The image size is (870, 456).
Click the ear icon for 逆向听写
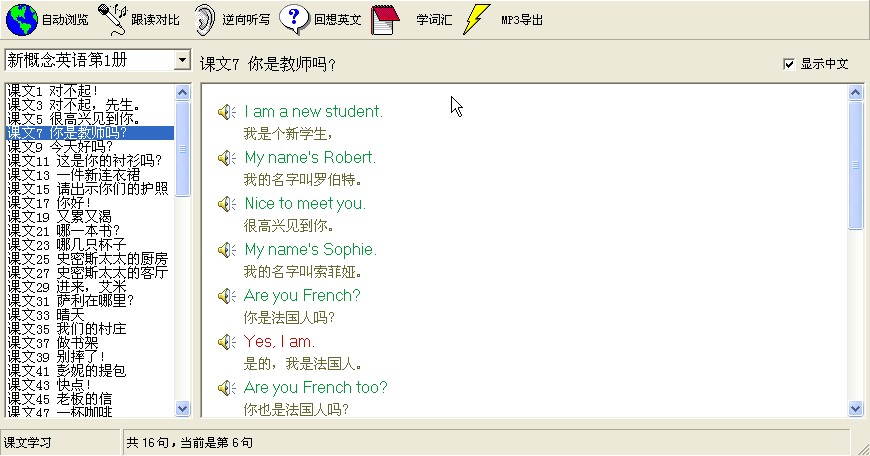pos(204,20)
